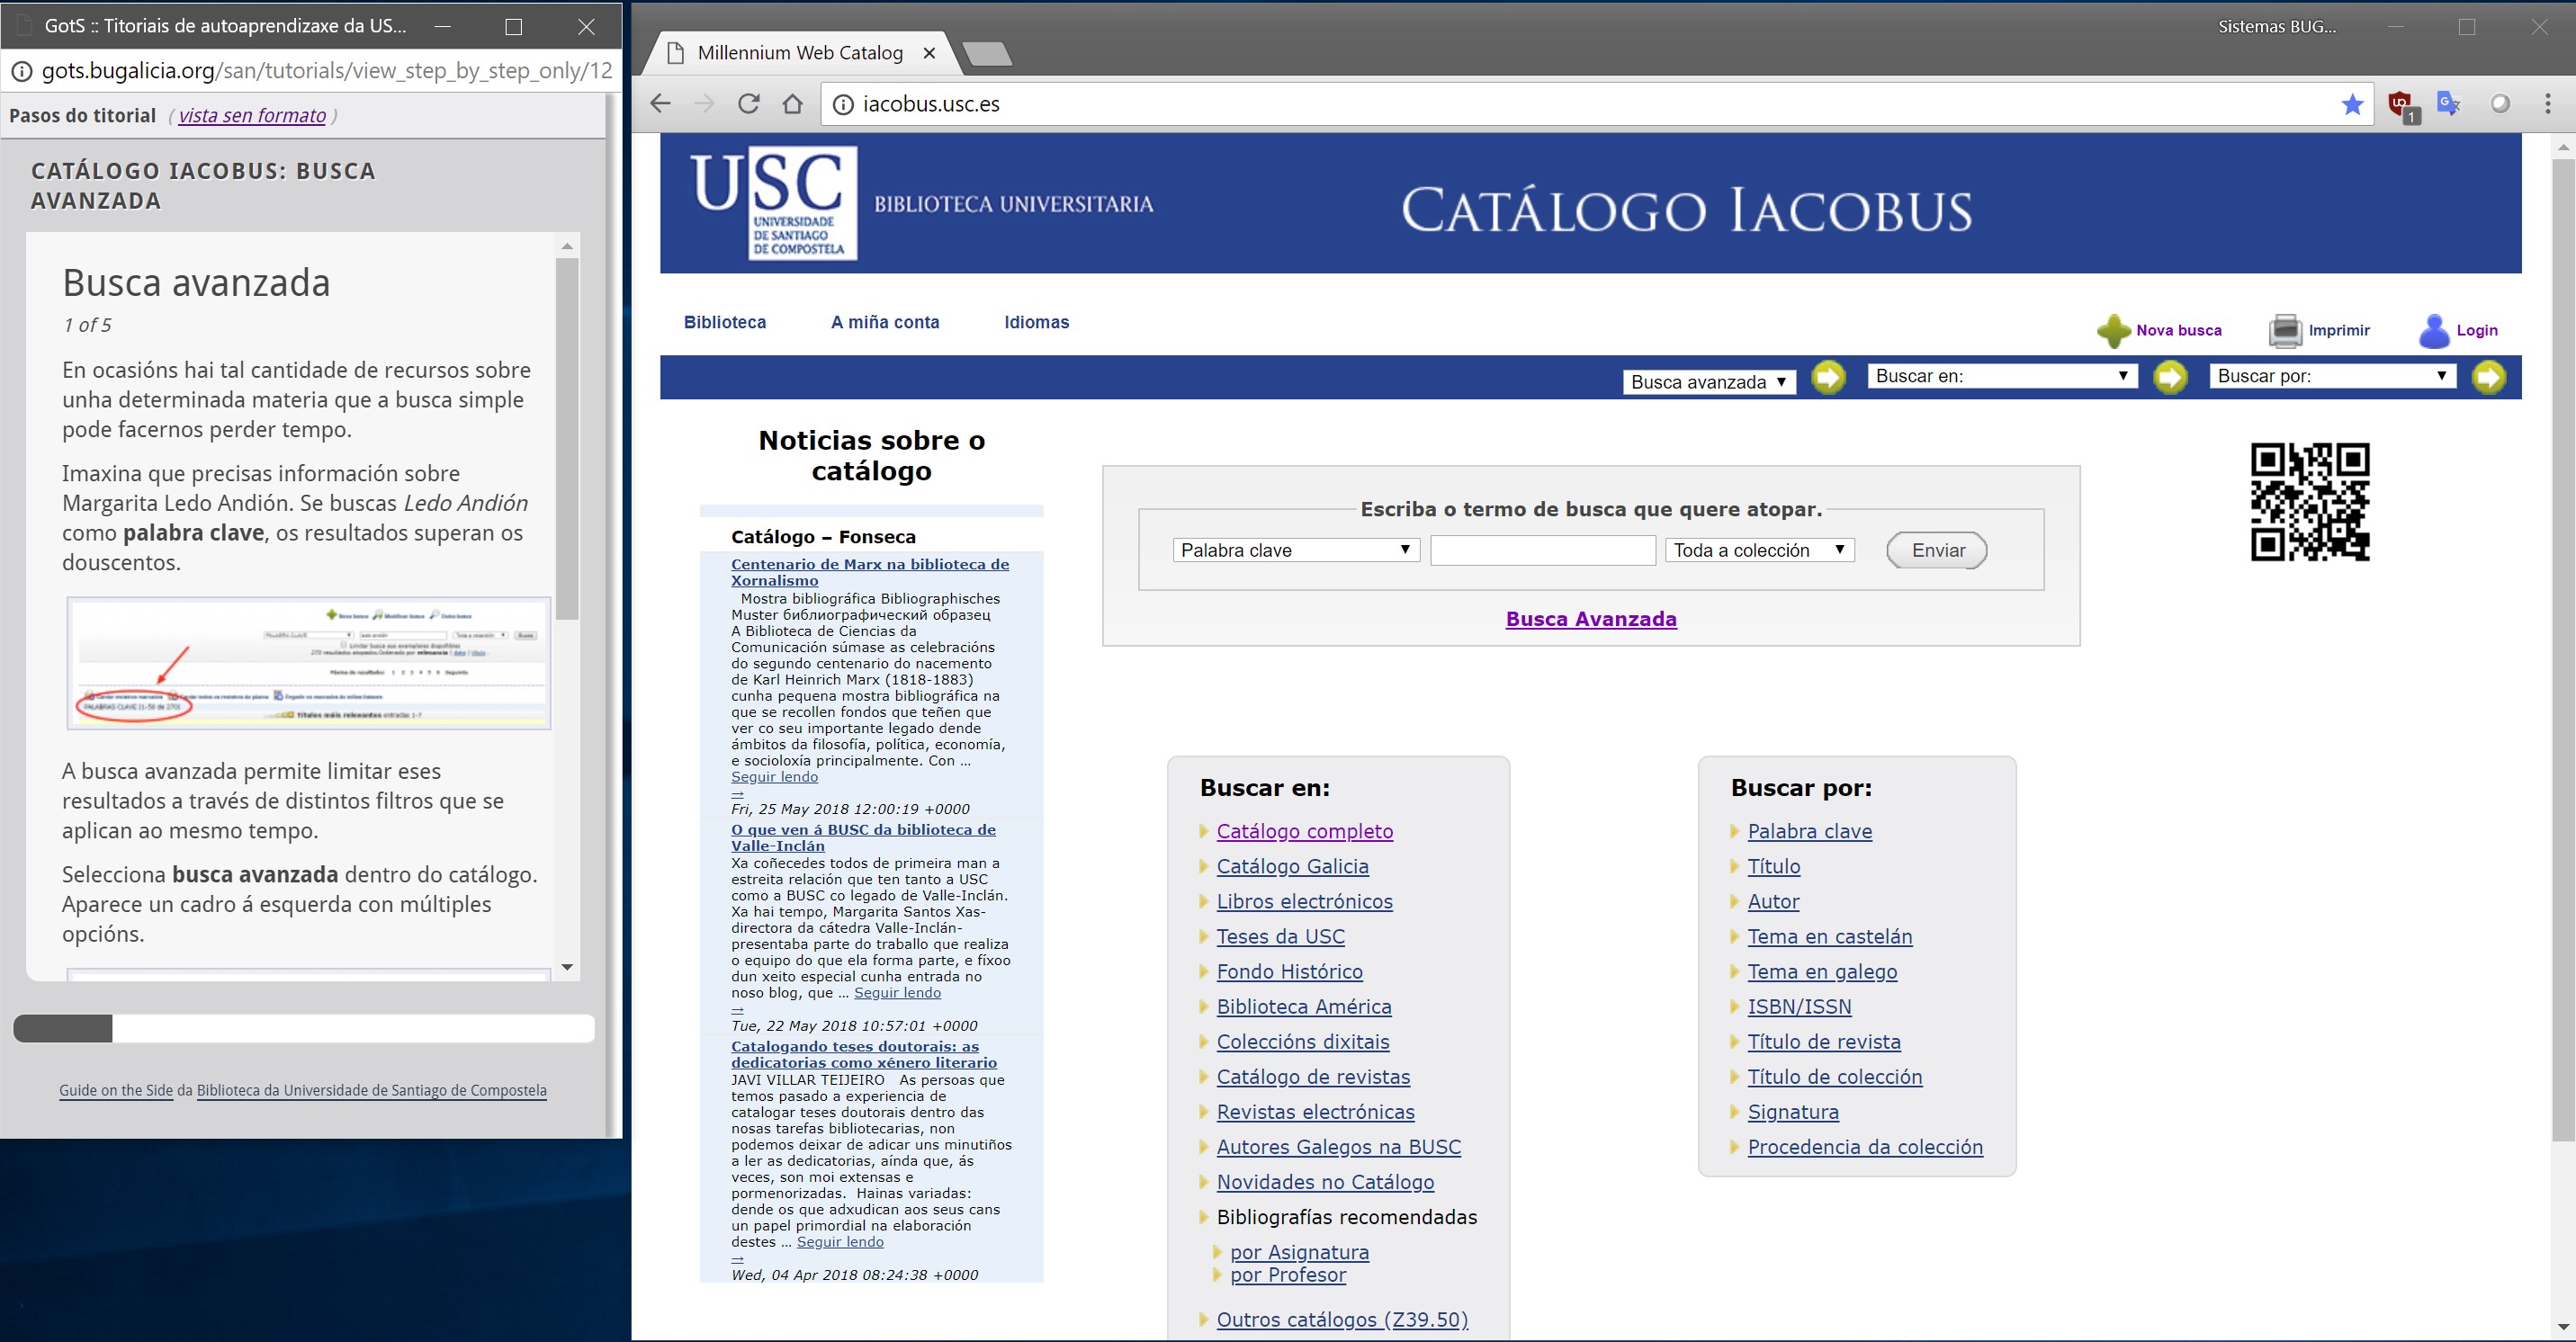Click the browser back arrow
Image resolution: width=2576 pixels, height=1342 pixels.
pos(660,103)
